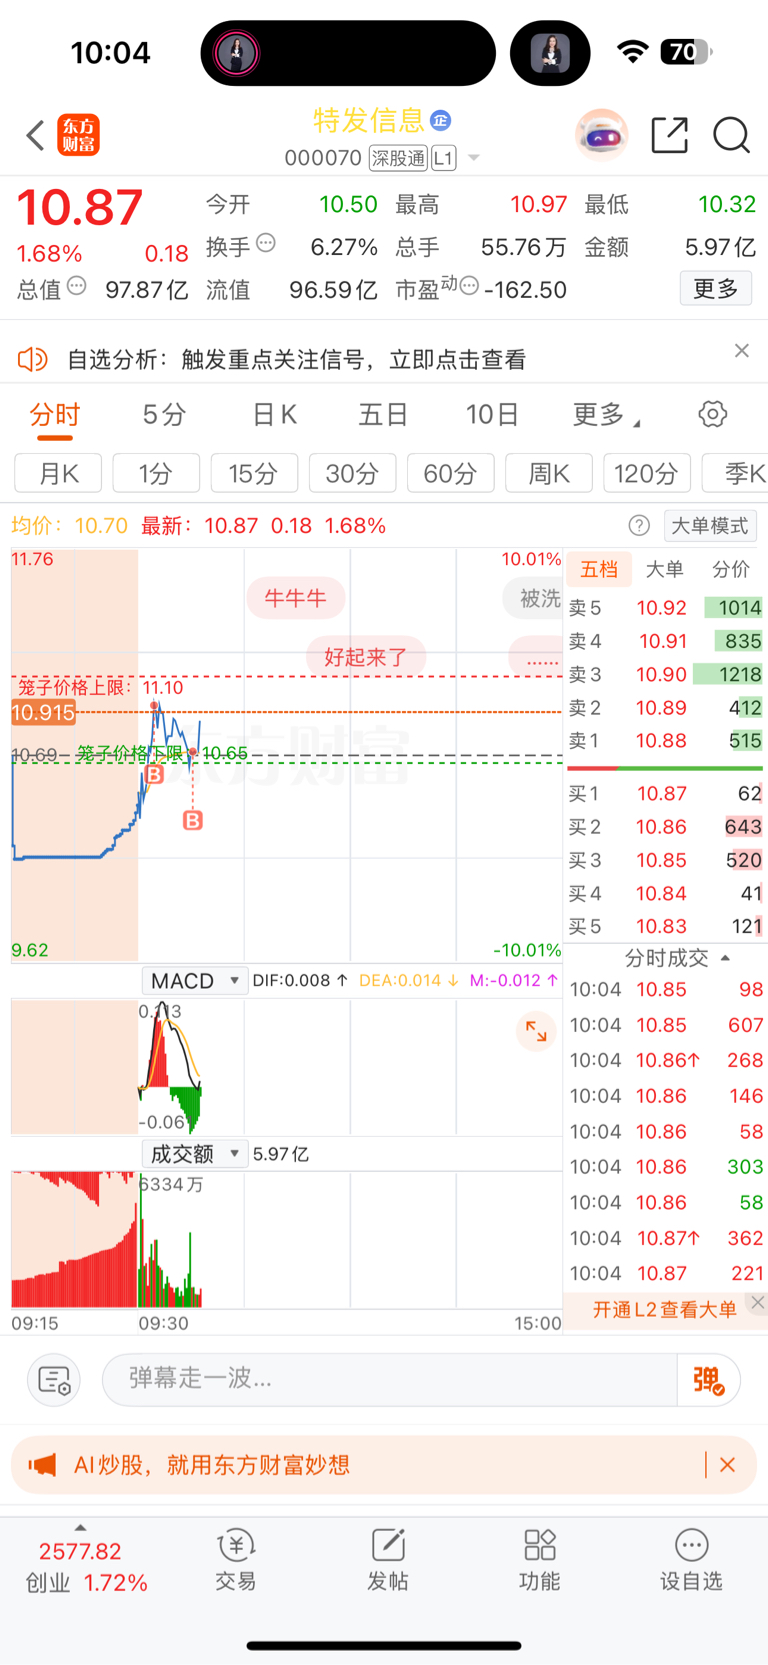Tap the back arrow icon
Image resolution: width=768 pixels, height=1665 pixels.
(x=35, y=135)
